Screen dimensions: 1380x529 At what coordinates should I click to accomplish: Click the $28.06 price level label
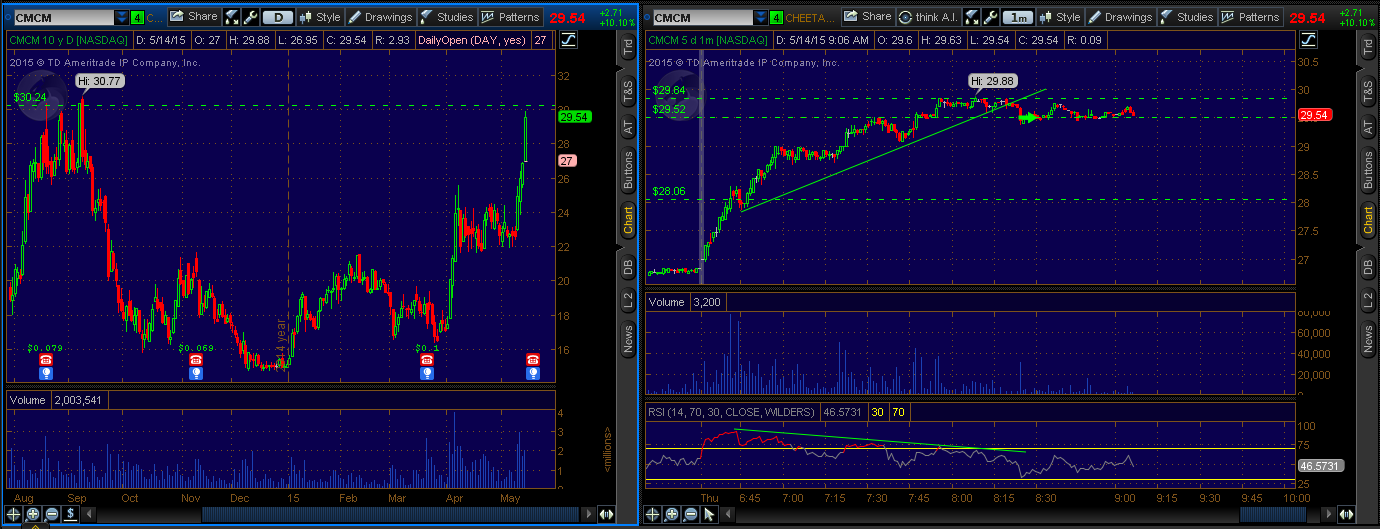click(x=668, y=190)
